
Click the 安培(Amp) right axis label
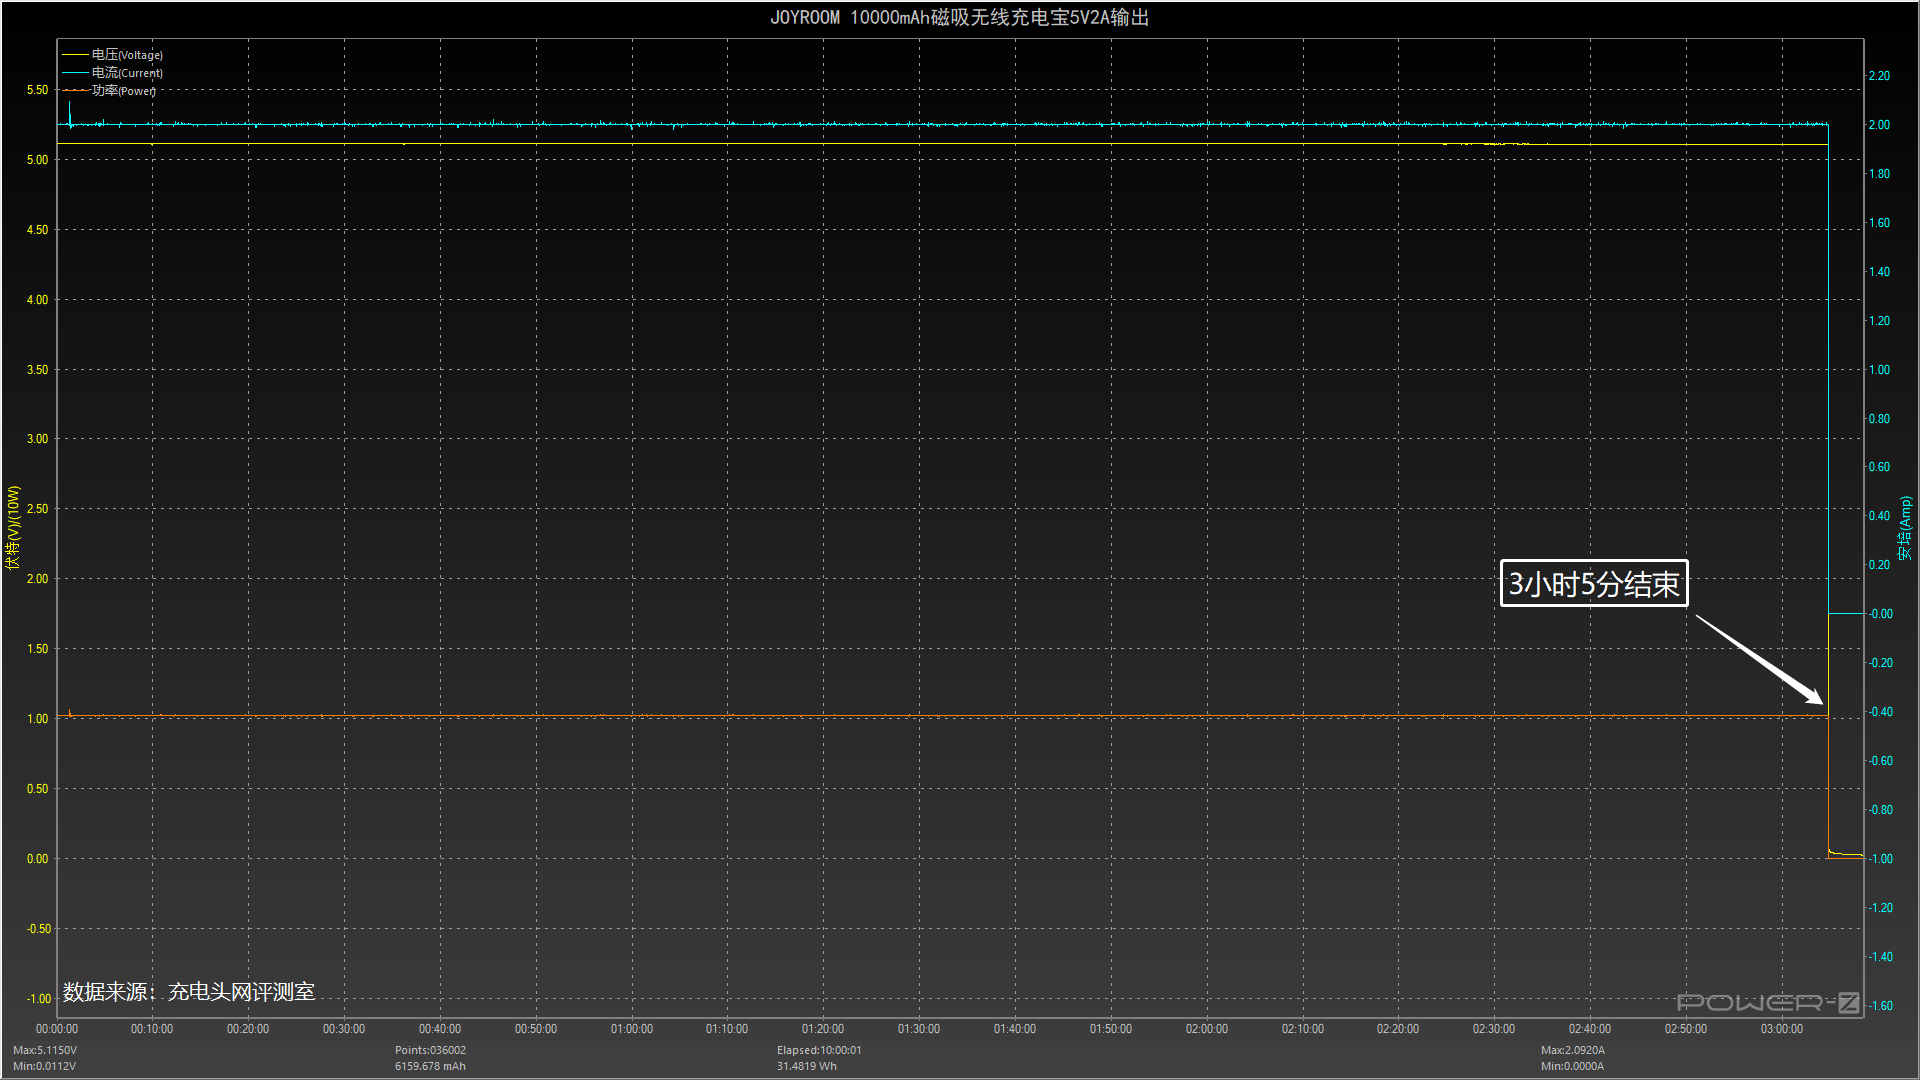point(1905,528)
